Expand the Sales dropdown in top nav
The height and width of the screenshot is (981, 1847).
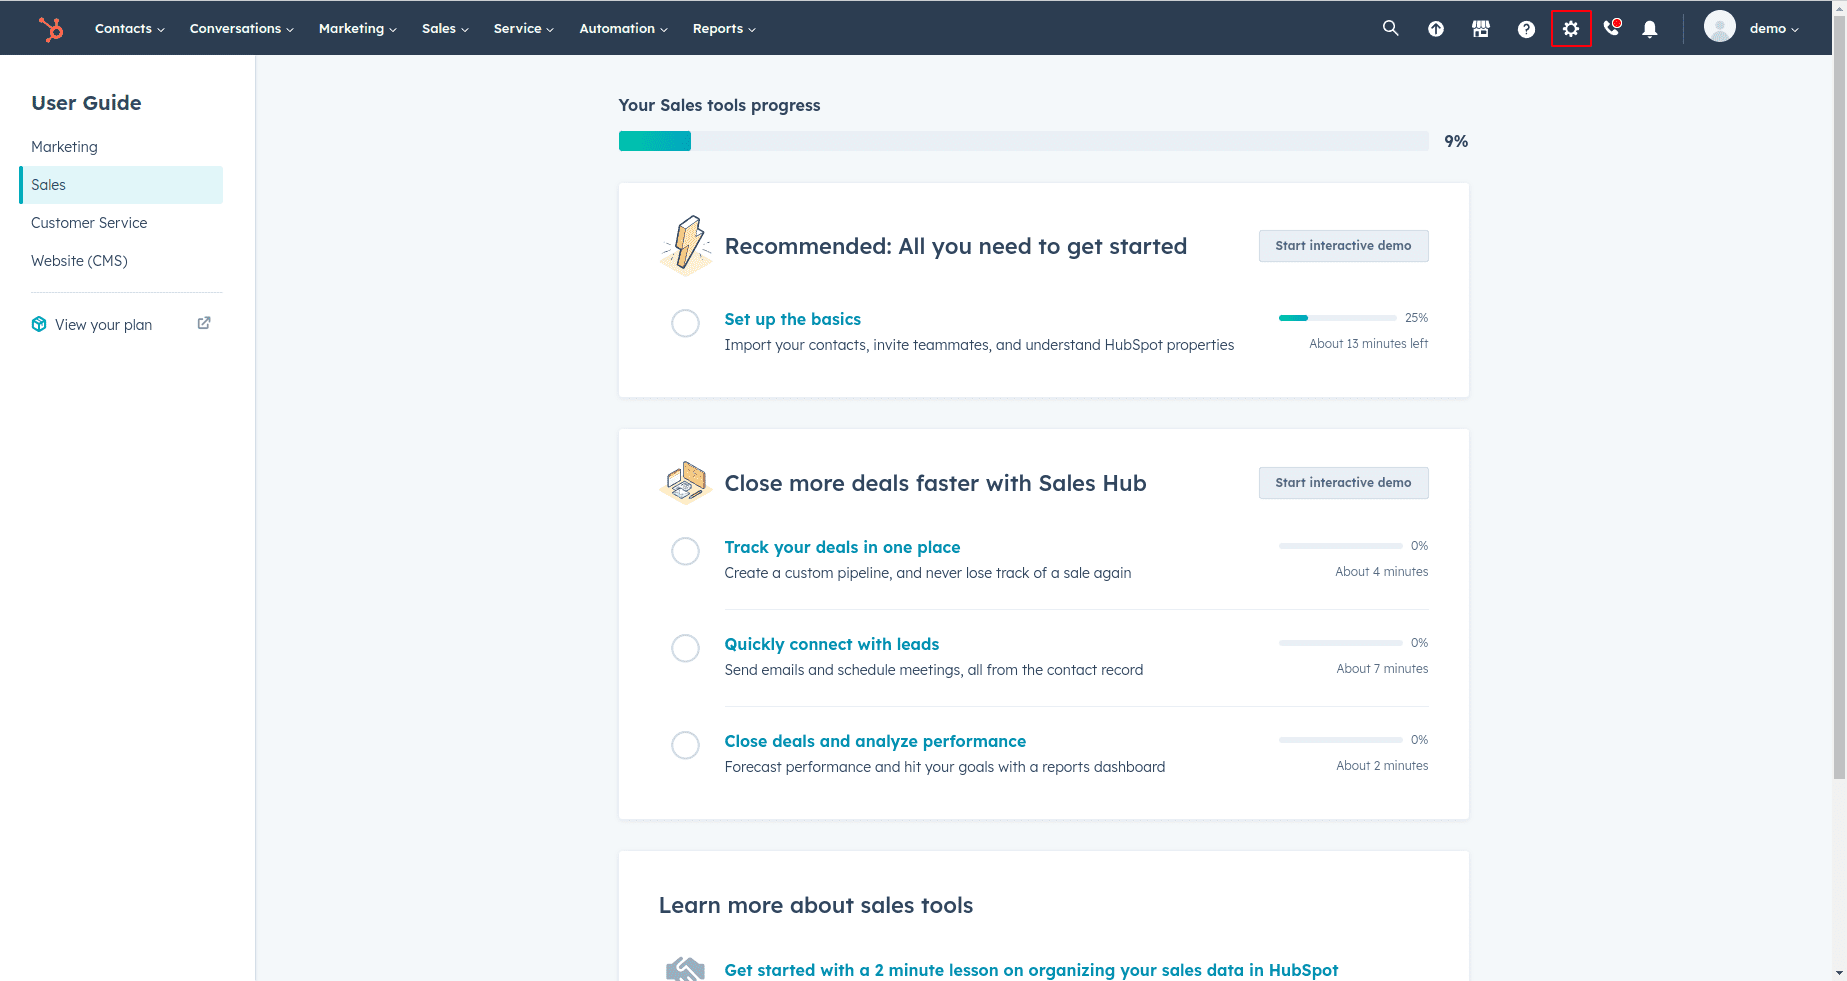(x=445, y=29)
